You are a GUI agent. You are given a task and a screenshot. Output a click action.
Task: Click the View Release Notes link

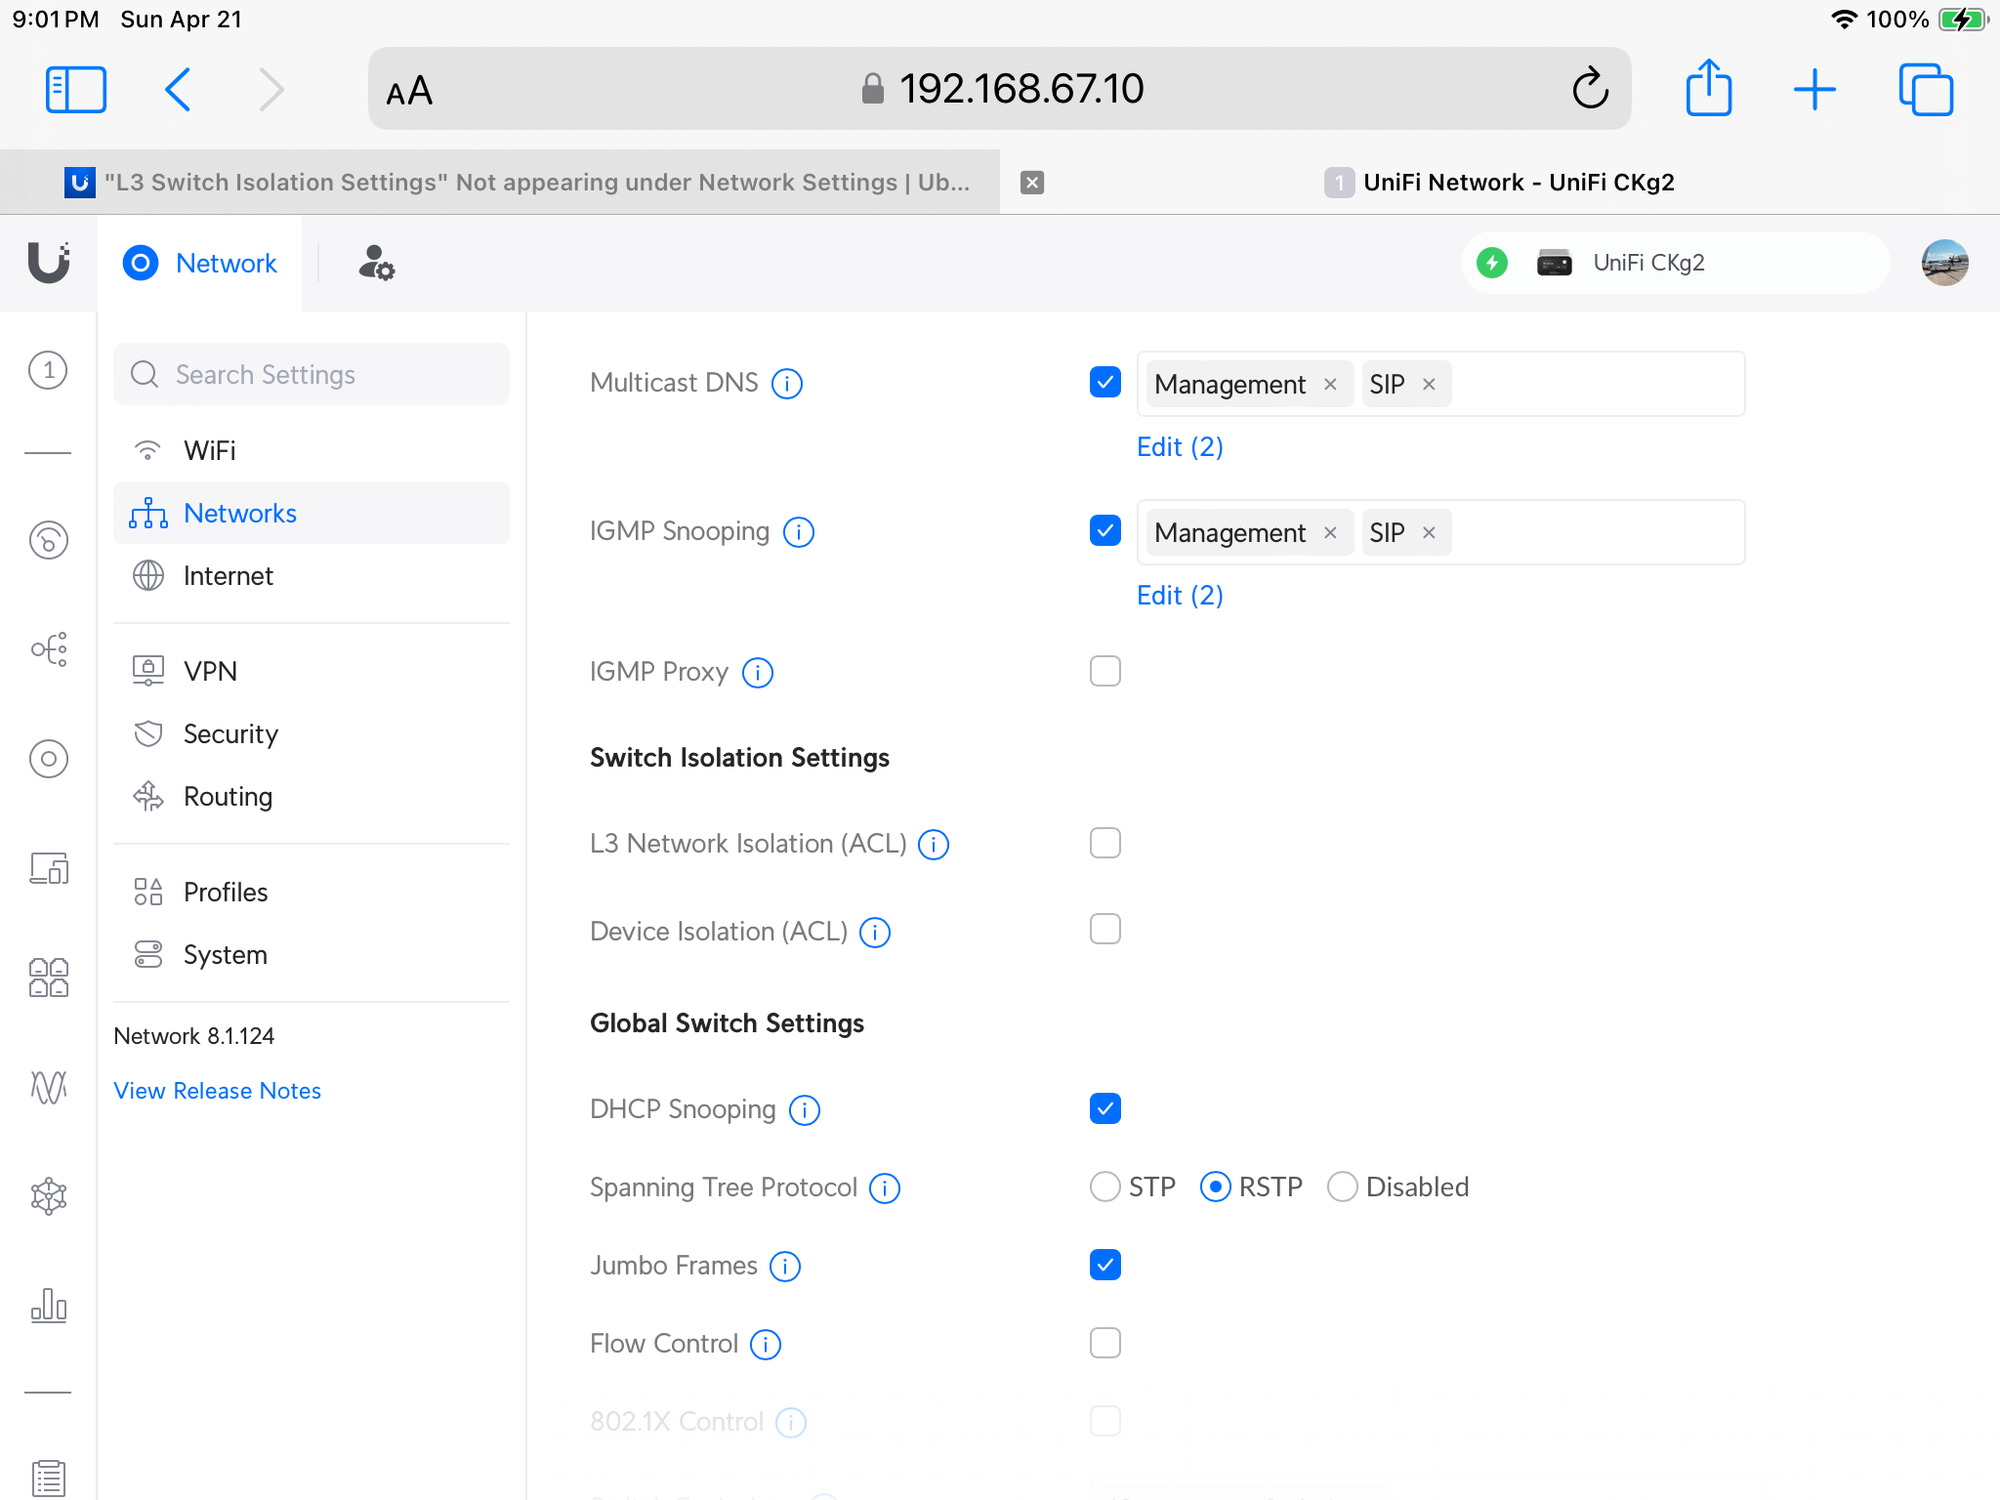217,1091
